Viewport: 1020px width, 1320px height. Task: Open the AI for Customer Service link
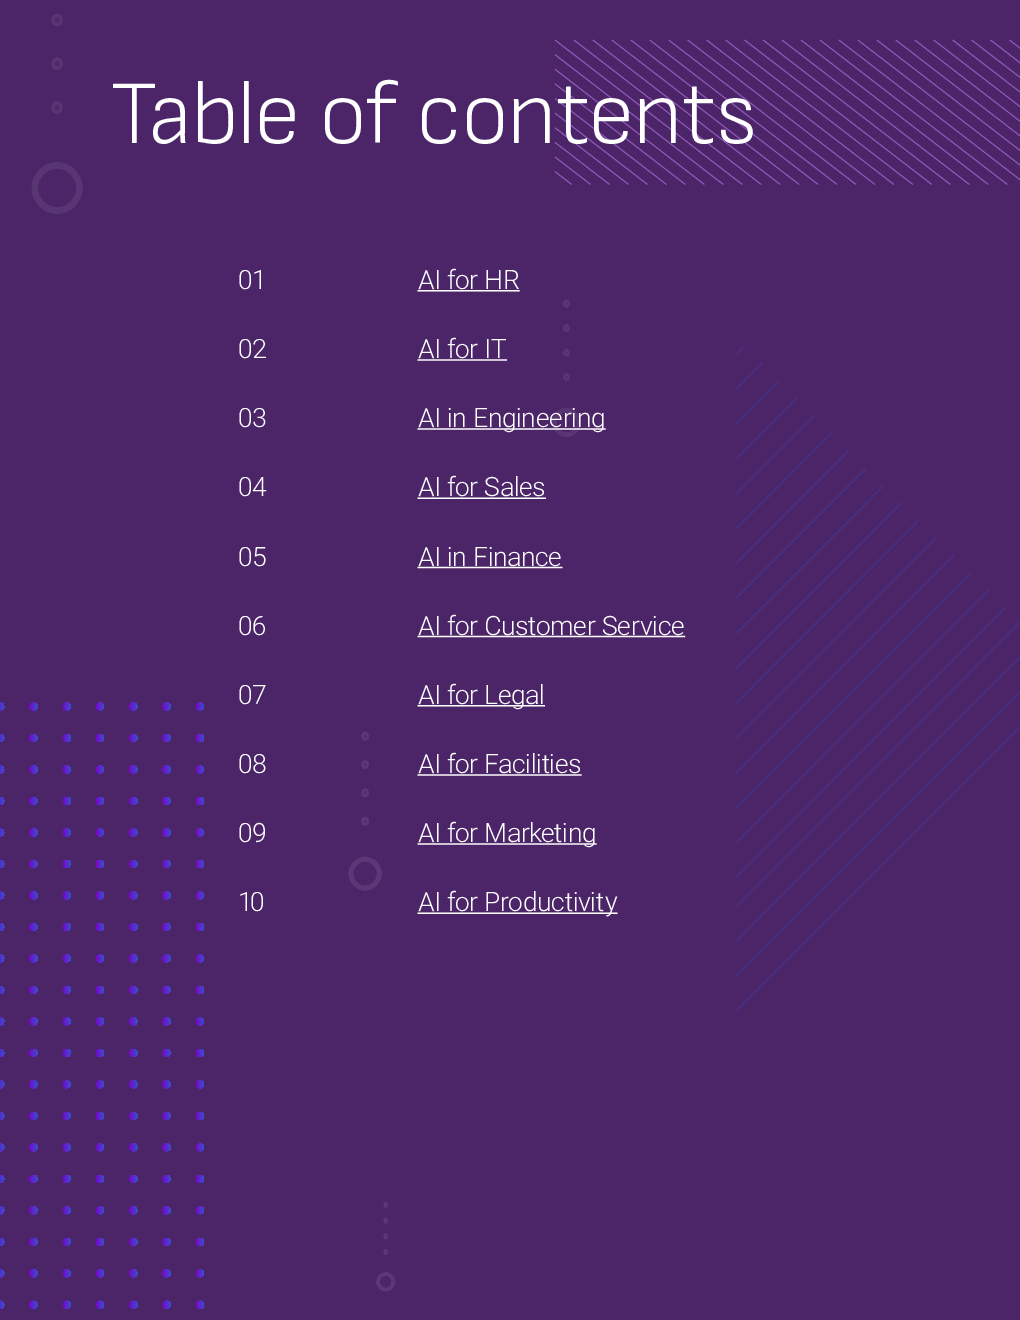[x=551, y=626]
